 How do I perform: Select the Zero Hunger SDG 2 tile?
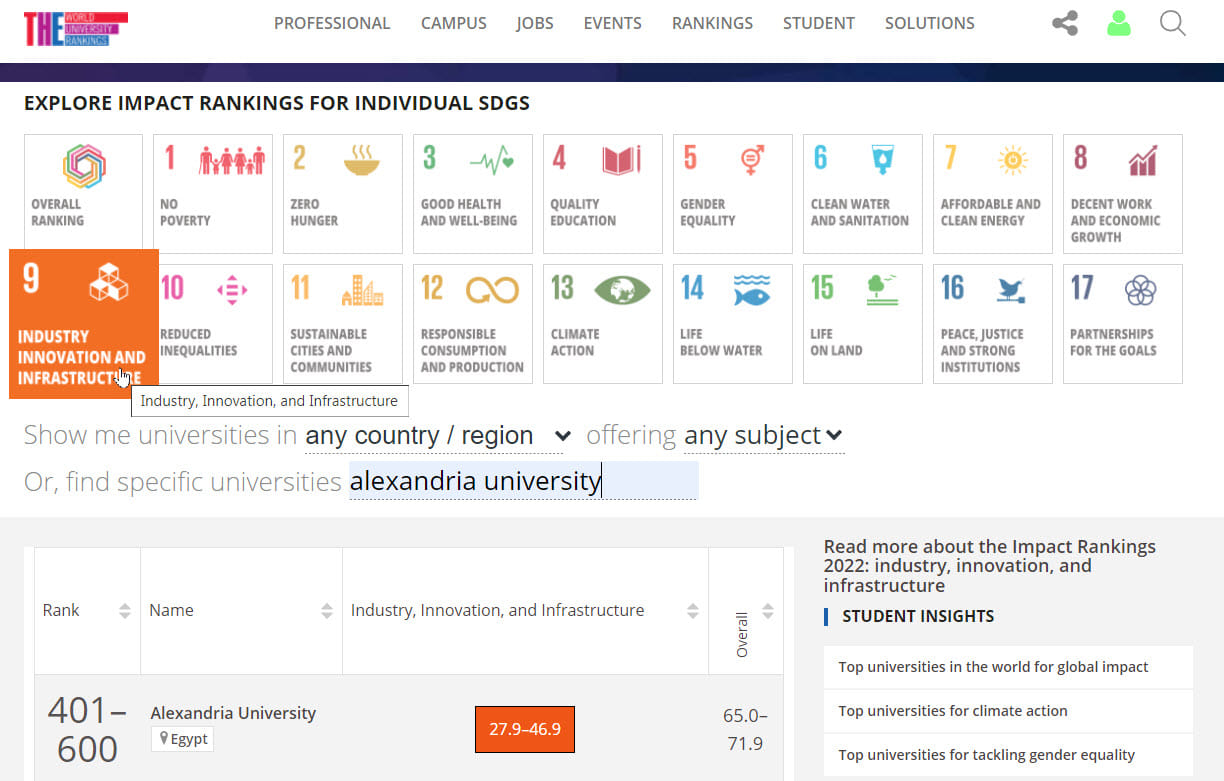click(x=342, y=193)
